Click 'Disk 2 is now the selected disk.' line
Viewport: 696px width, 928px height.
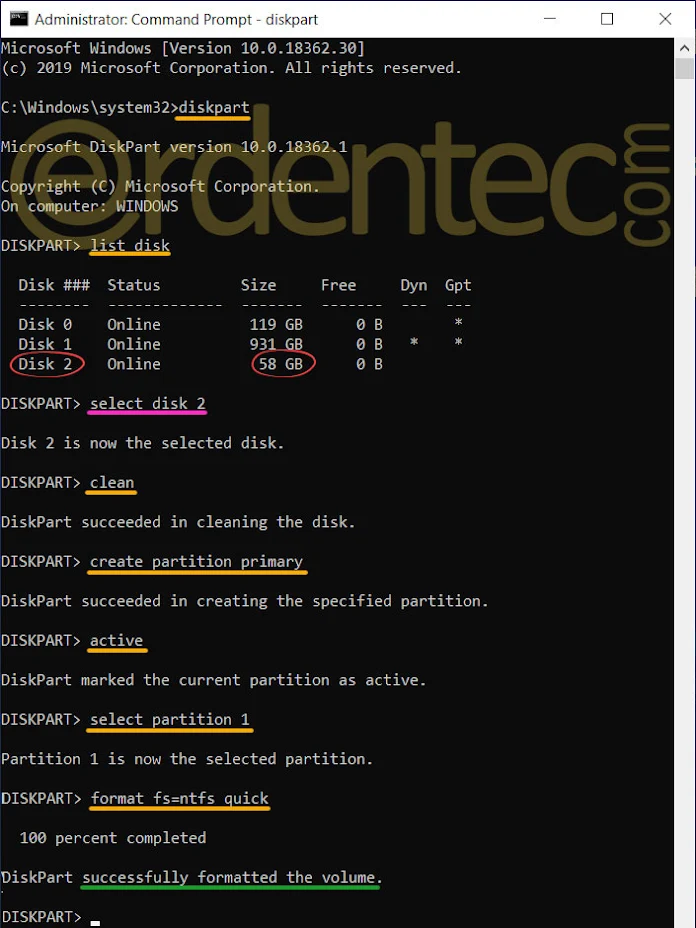point(143,443)
